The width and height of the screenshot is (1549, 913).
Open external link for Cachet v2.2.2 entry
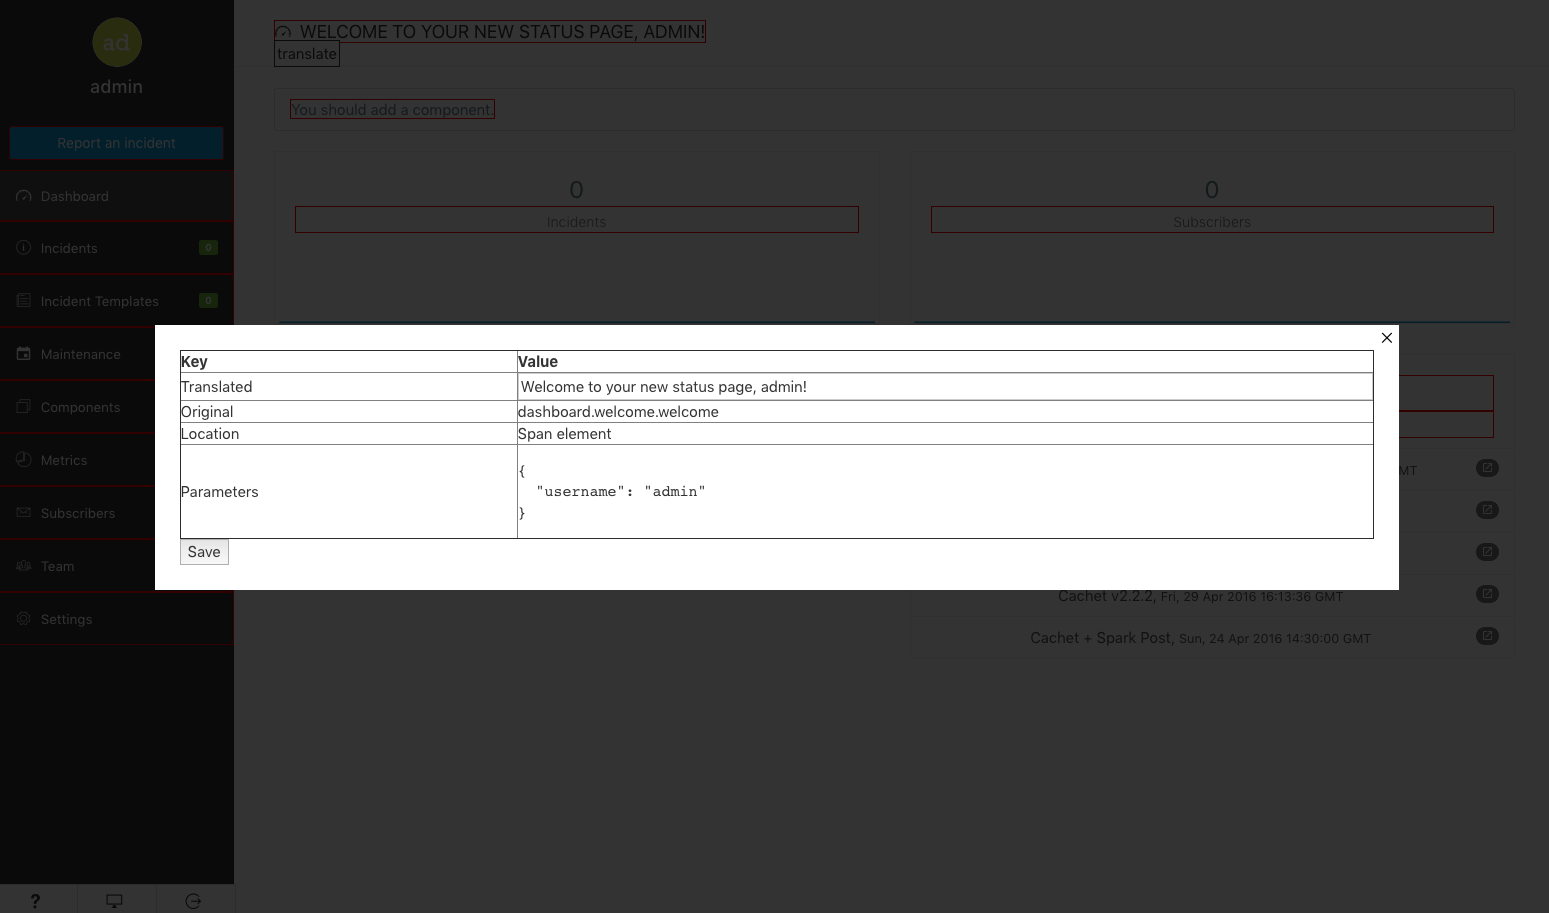tap(1487, 594)
